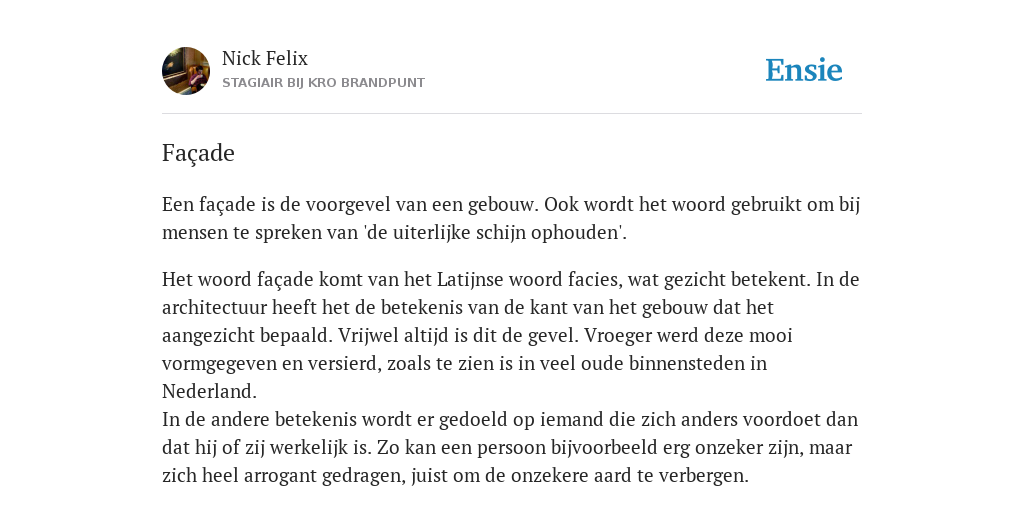Click the word 'Nederland.' in the article
Screen dimensions: 1024x512
point(209,391)
